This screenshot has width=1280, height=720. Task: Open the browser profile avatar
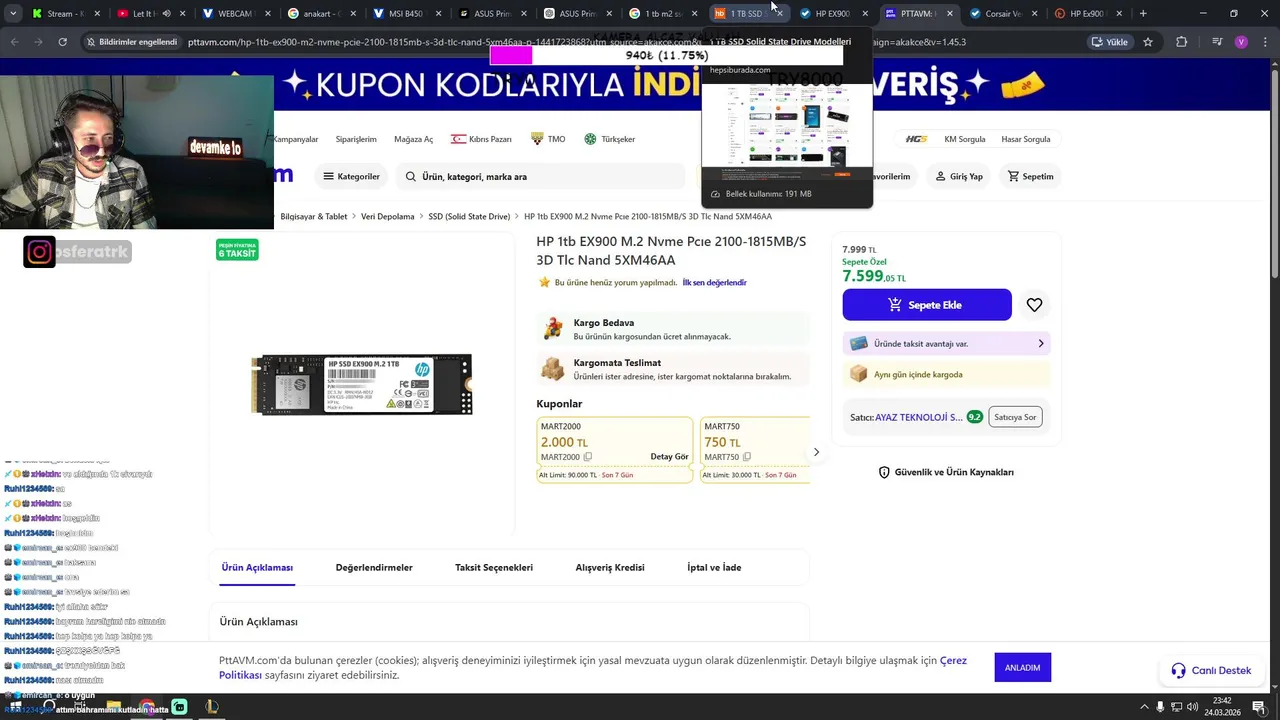1241,42
